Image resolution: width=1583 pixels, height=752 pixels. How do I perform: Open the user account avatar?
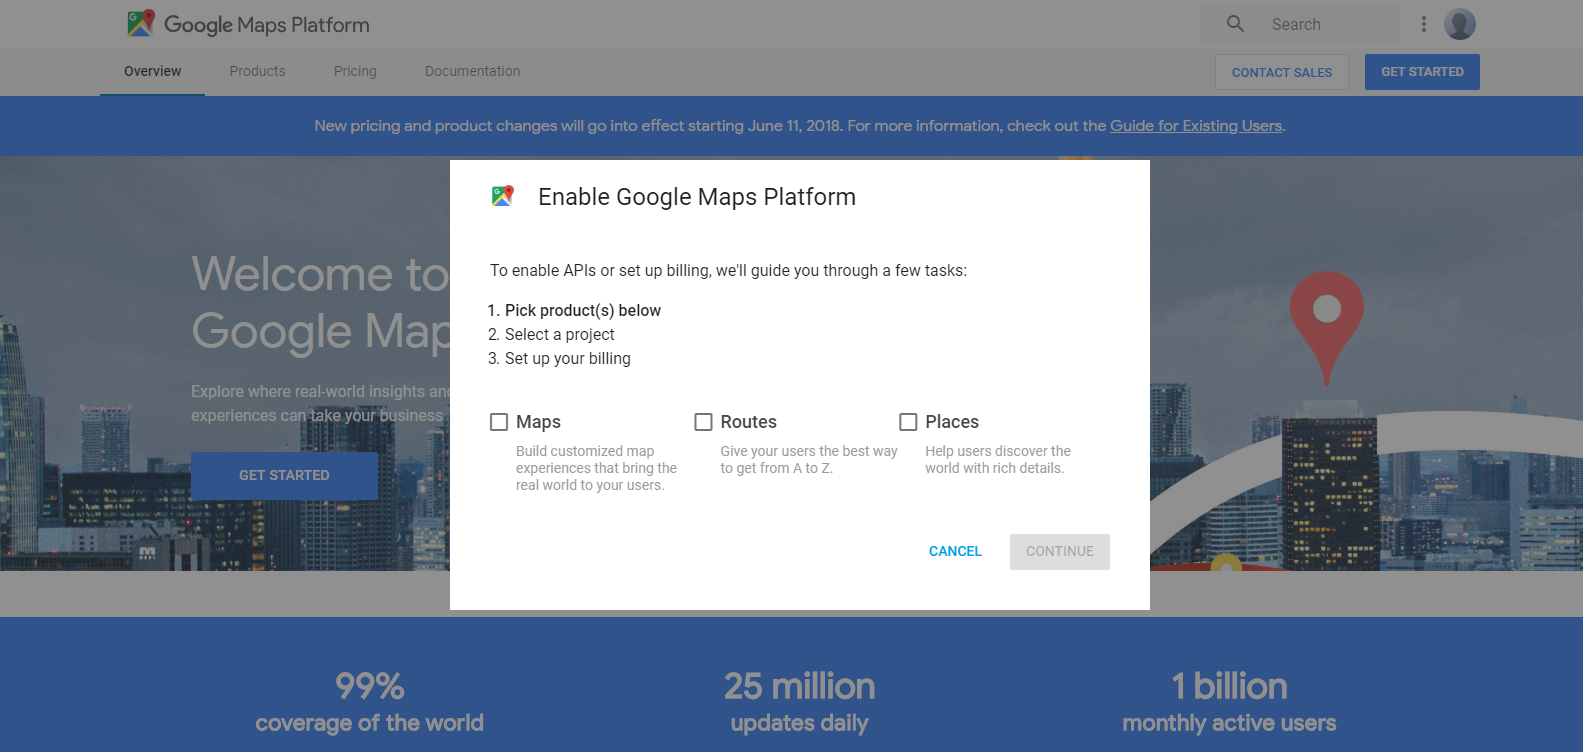[x=1460, y=24]
